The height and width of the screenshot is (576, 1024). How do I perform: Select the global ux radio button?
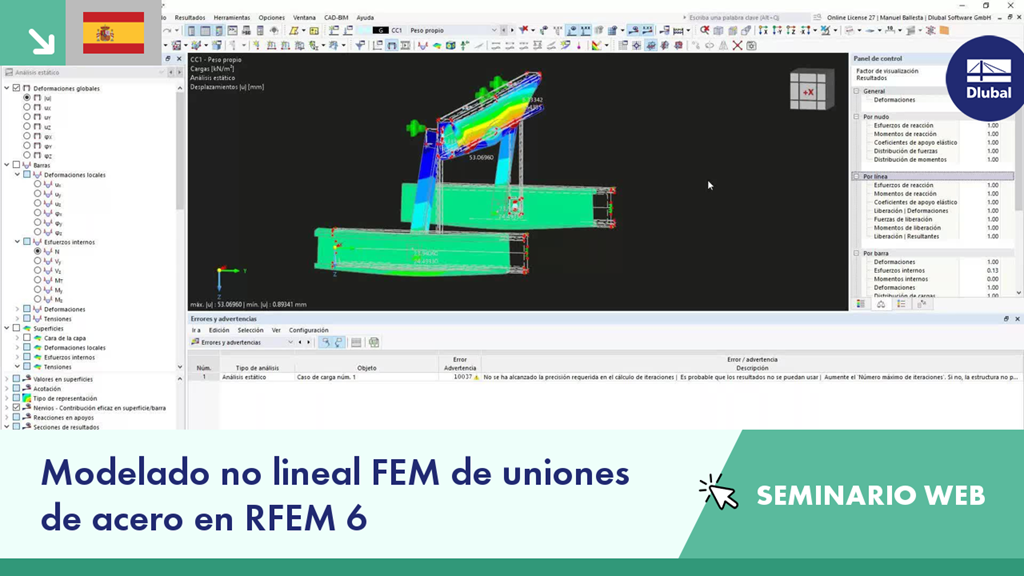27,108
